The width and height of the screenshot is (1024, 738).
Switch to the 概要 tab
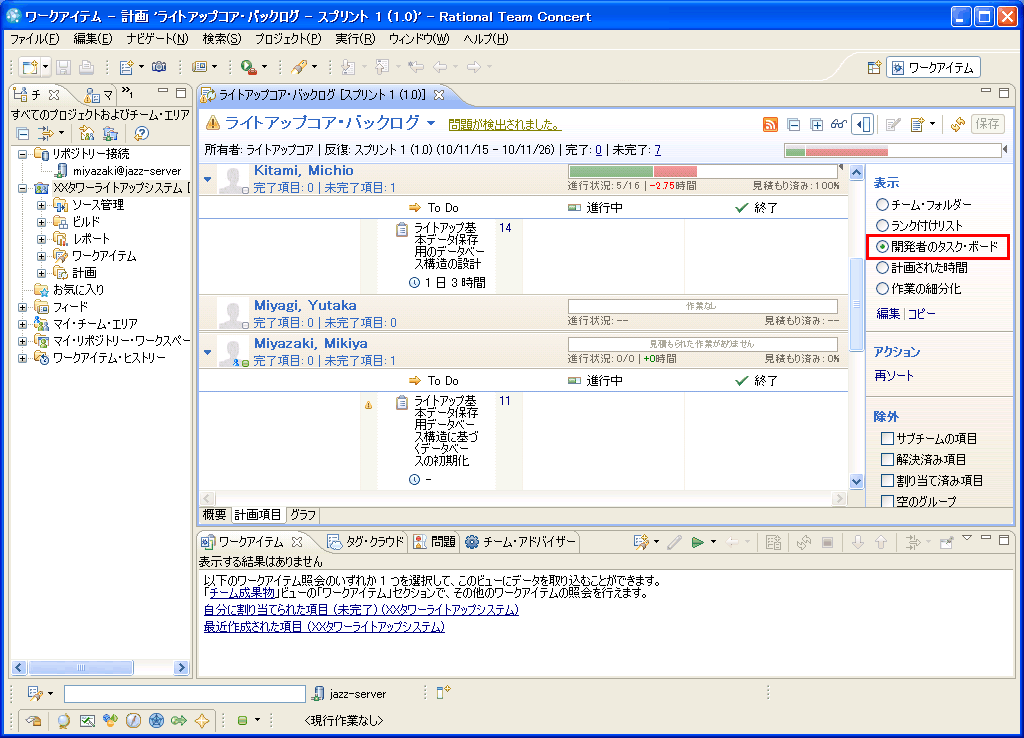214,515
